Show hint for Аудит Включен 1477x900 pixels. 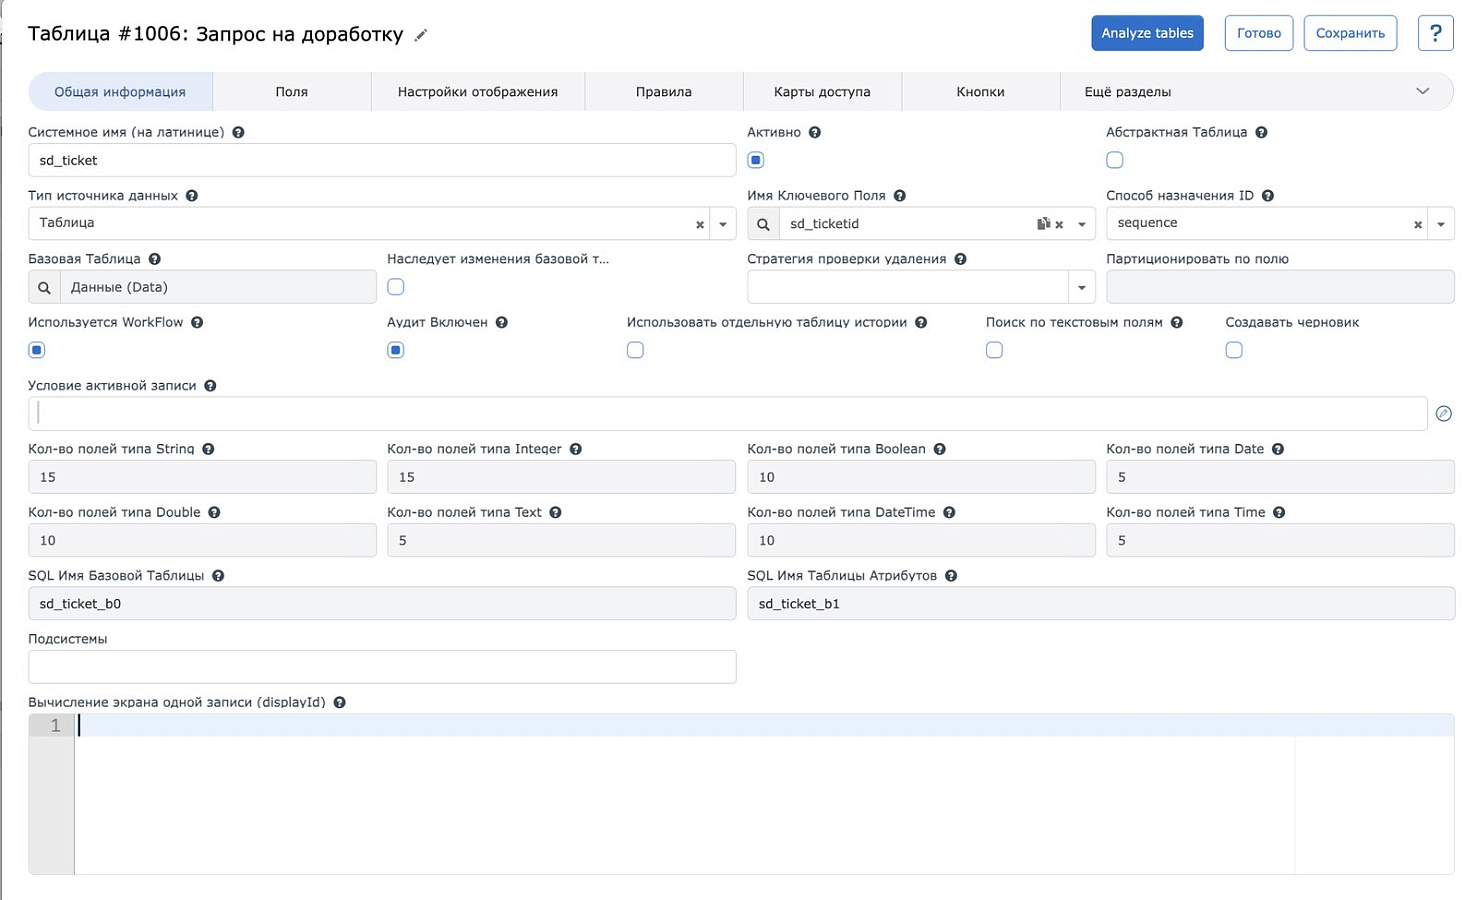pyautogui.click(x=502, y=322)
